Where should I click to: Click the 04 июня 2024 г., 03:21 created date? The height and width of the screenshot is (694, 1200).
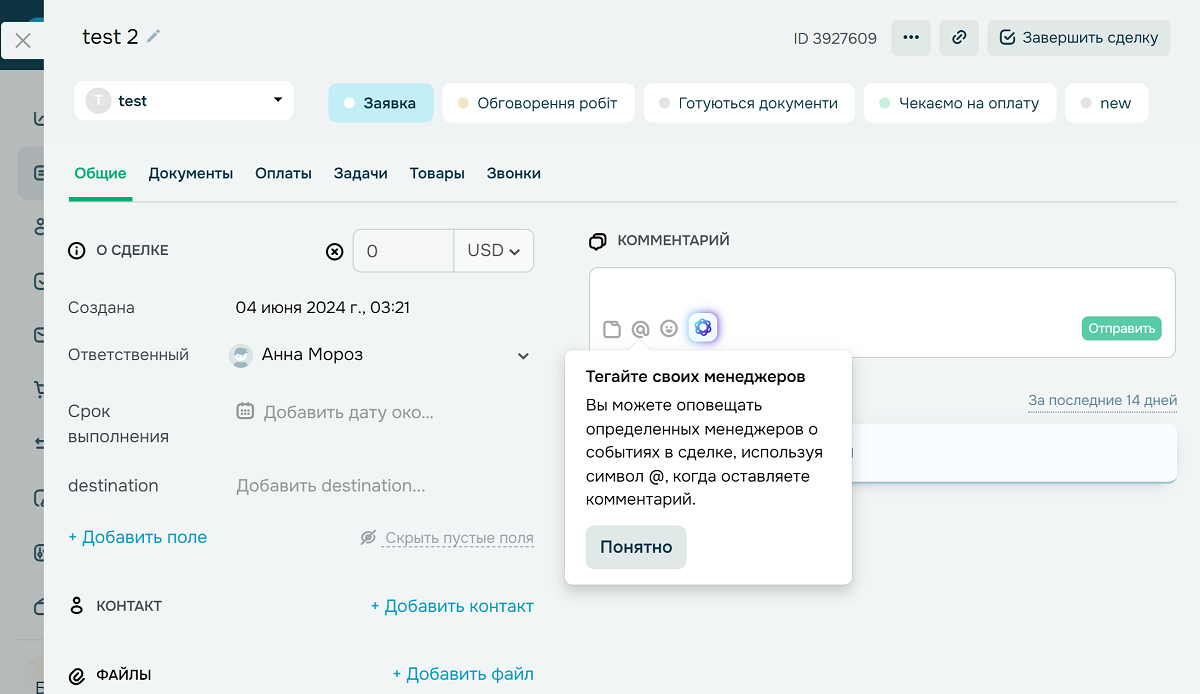323,308
